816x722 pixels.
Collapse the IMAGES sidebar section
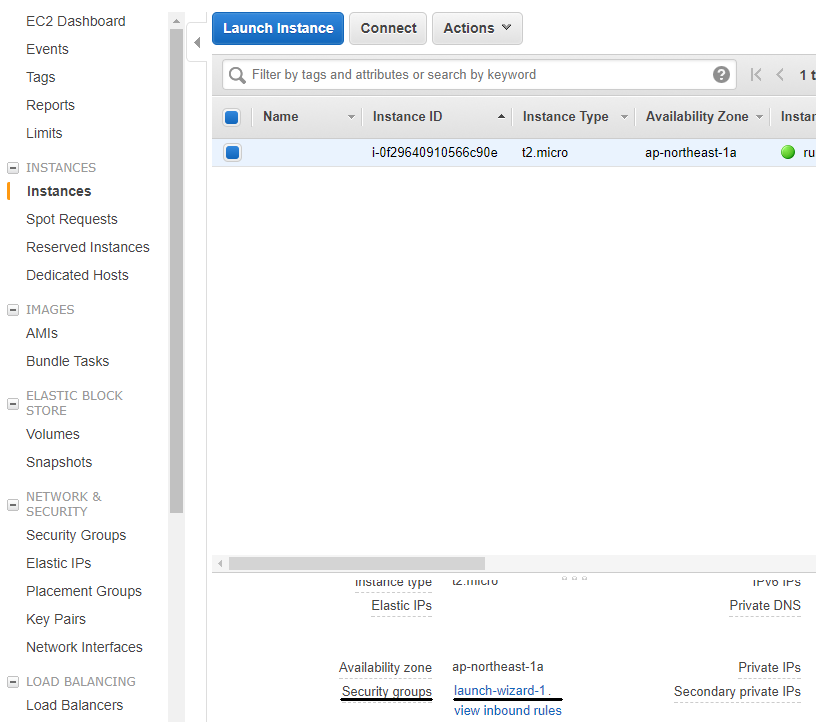pyautogui.click(x=13, y=310)
